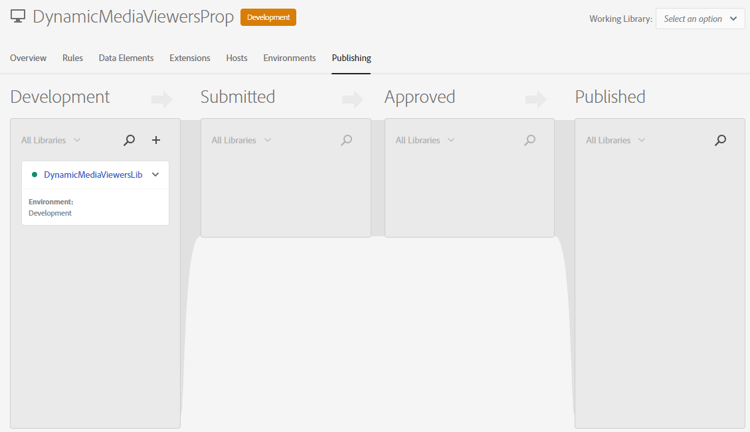Click the Development environment value in library card
The image size is (750, 432).
tap(50, 213)
